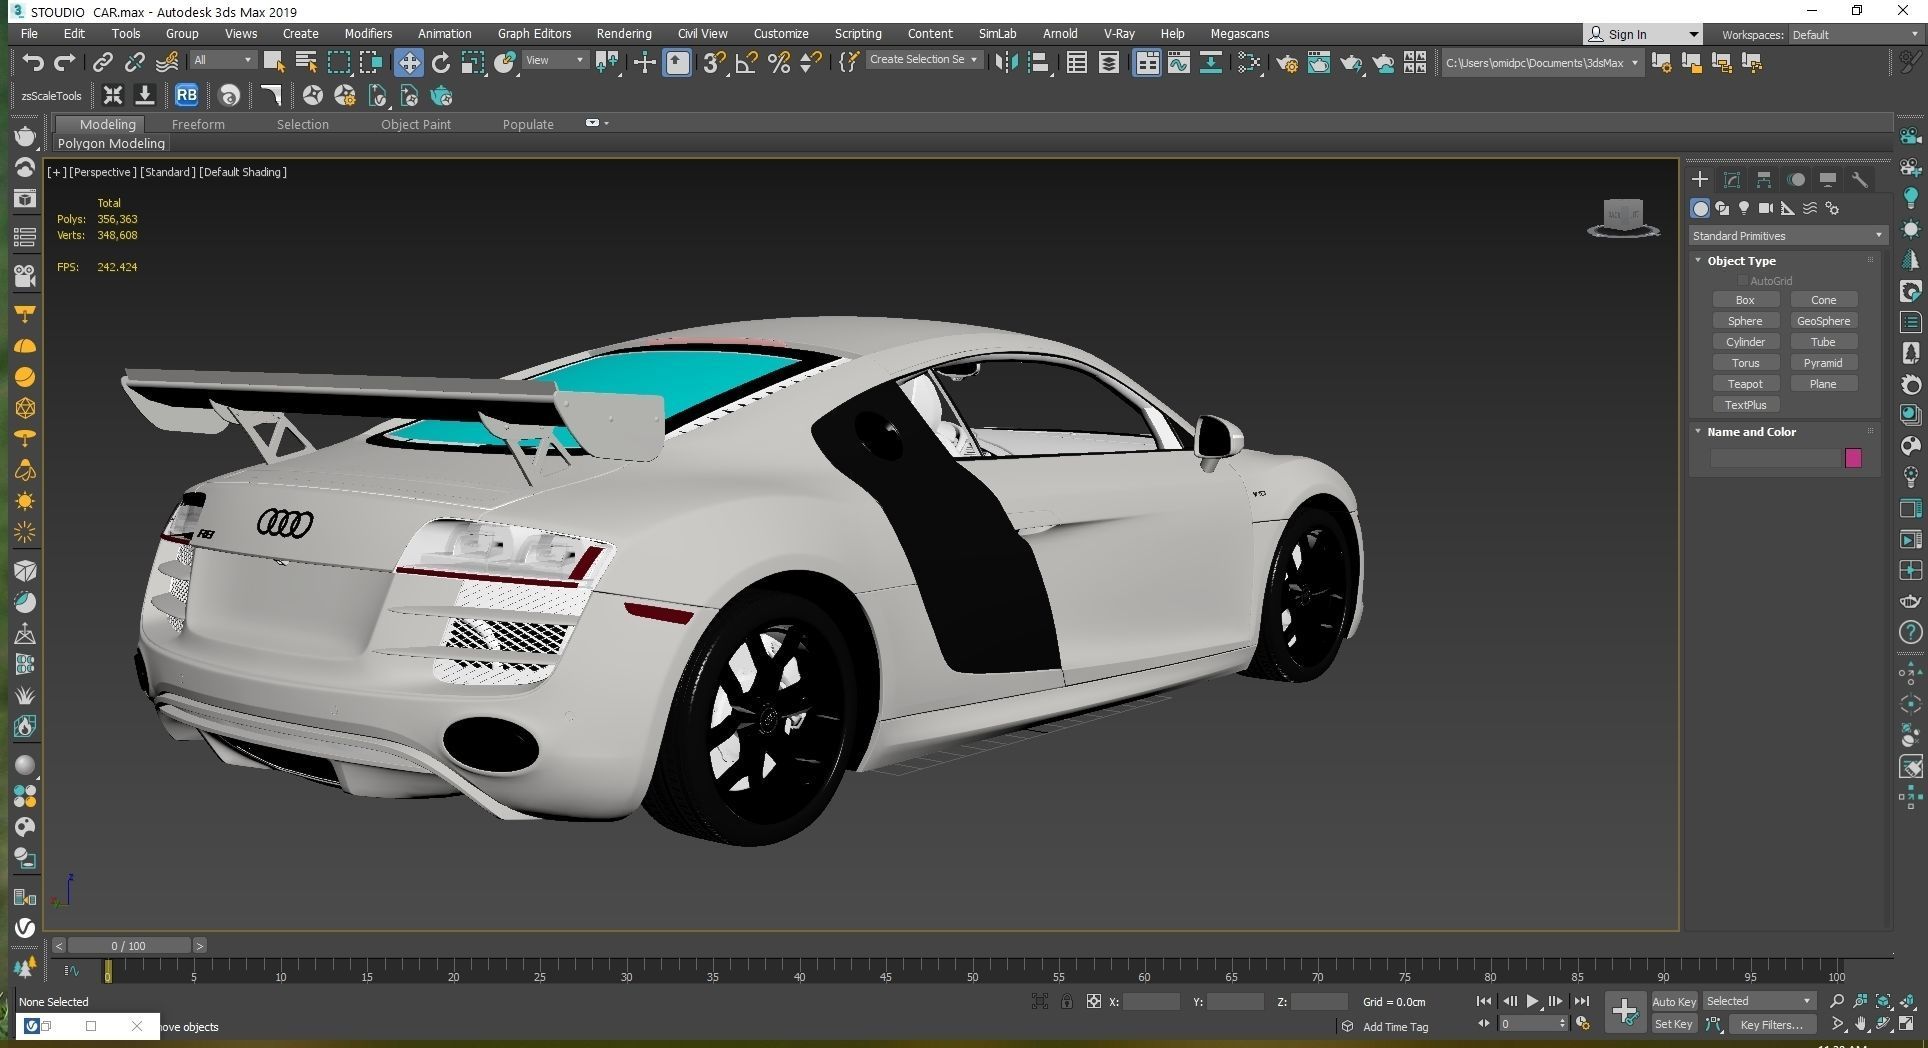This screenshot has height=1048, width=1928.
Task: Click the 0 / 100 time slider
Action: [128, 945]
